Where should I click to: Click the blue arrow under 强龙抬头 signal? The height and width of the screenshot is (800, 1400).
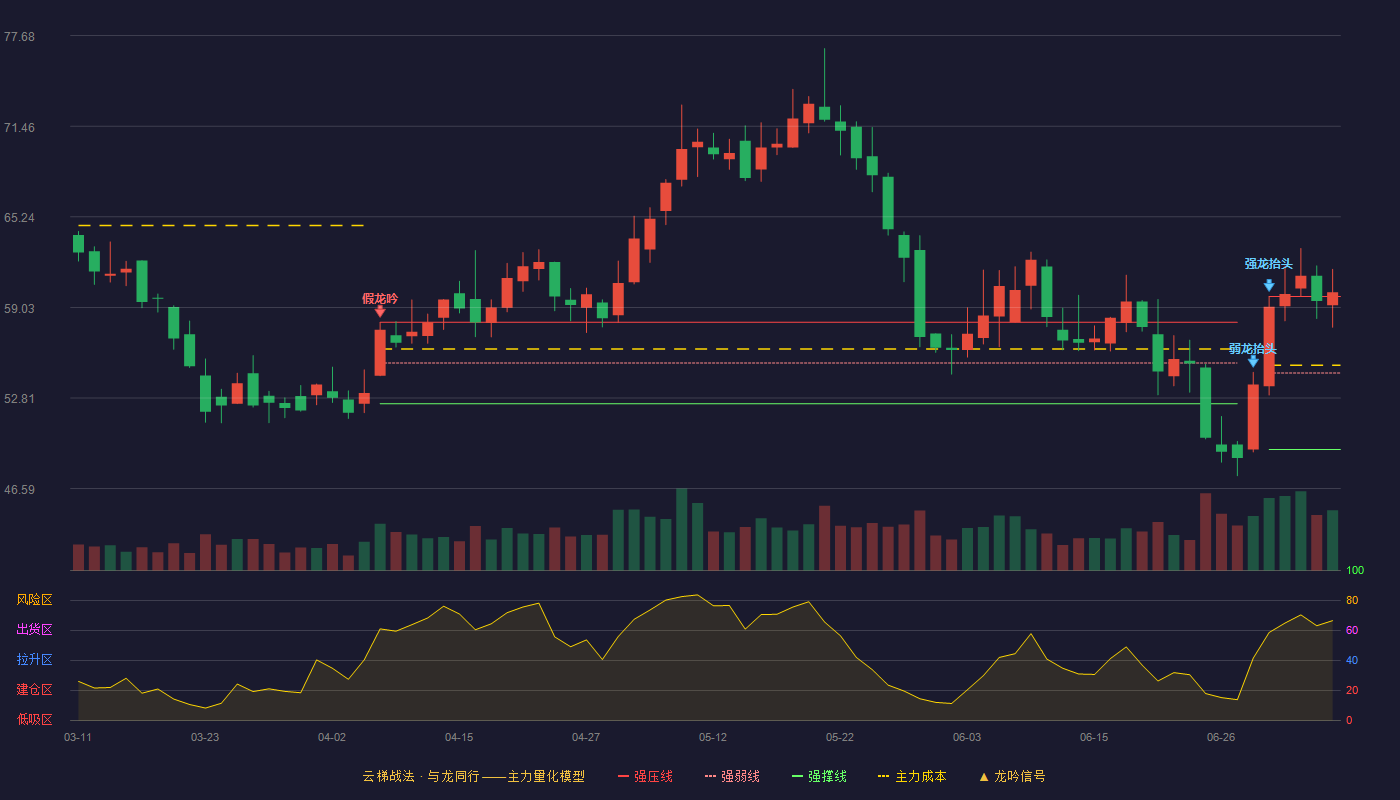(x=1269, y=285)
